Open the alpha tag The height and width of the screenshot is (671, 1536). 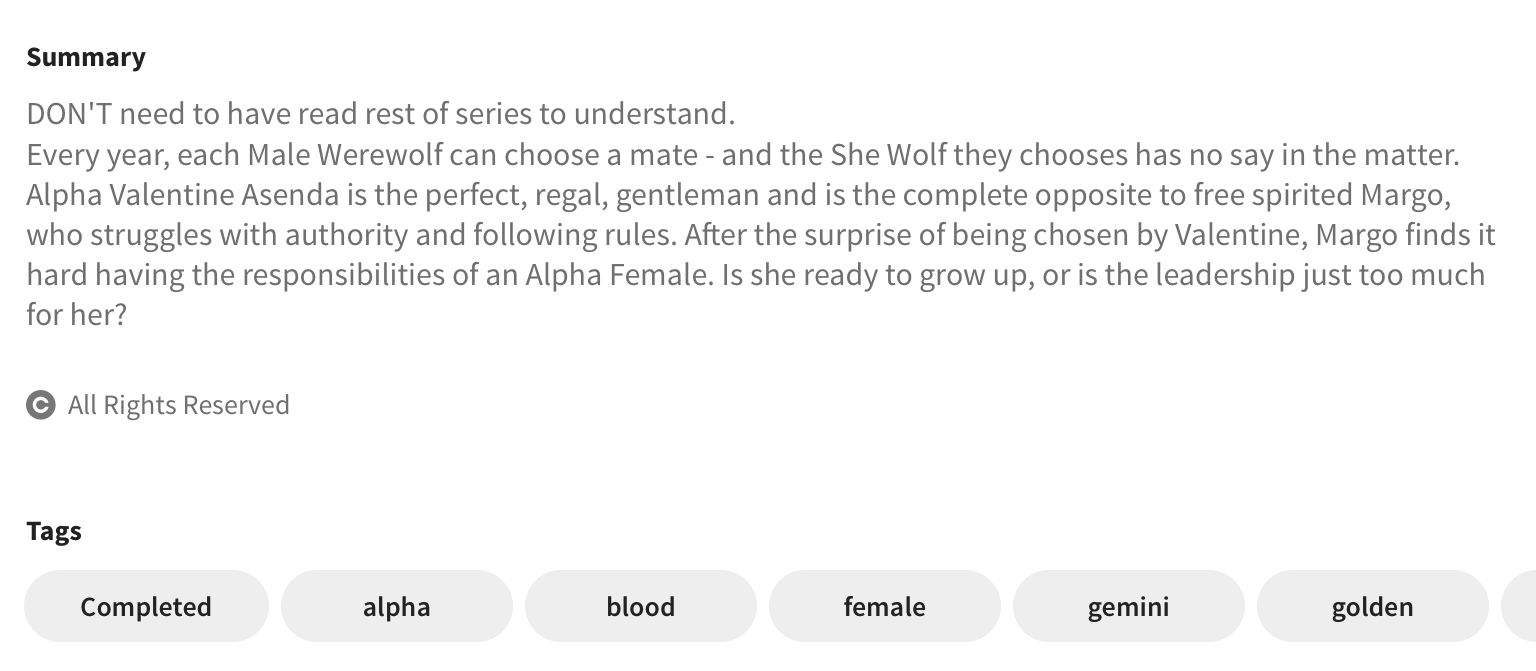[x=396, y=607]
